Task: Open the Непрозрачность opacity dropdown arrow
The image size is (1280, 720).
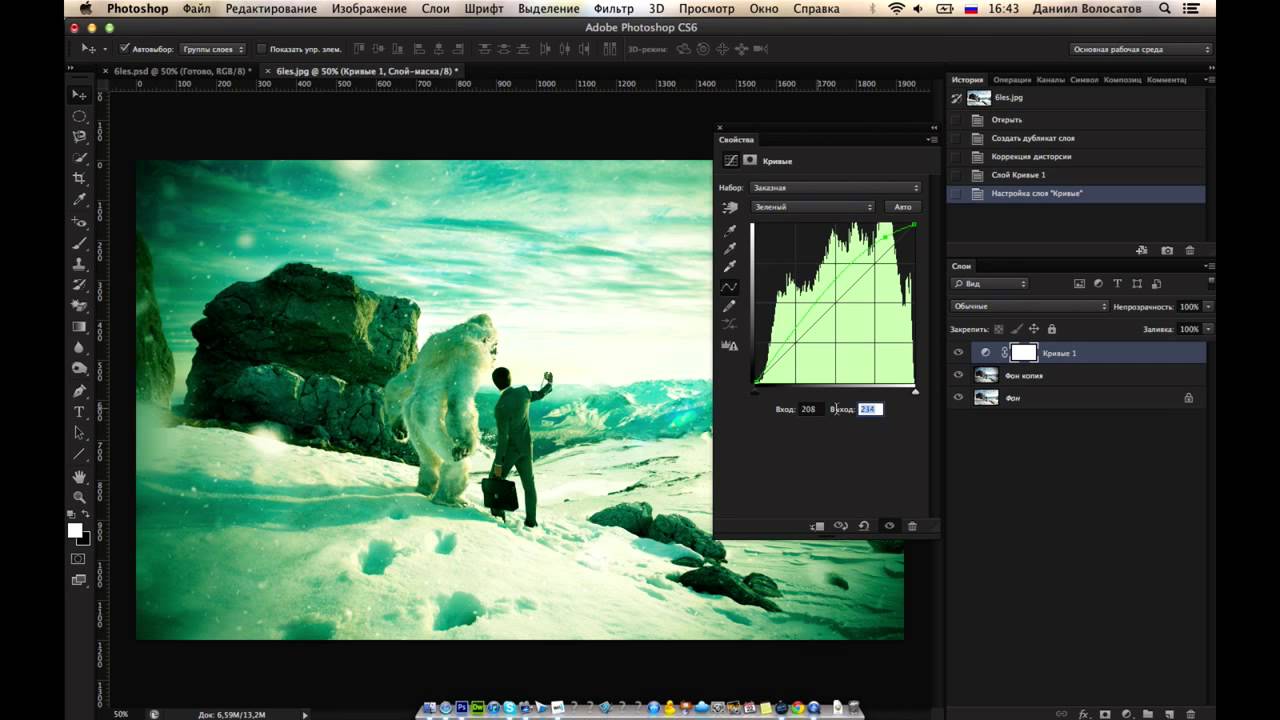Action: [1208, 307]
